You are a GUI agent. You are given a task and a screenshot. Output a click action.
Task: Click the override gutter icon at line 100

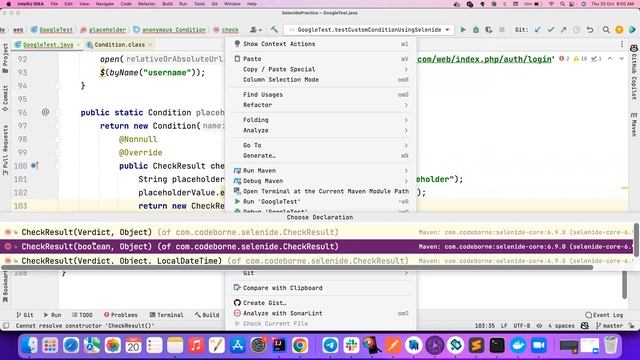pos(34,166)
